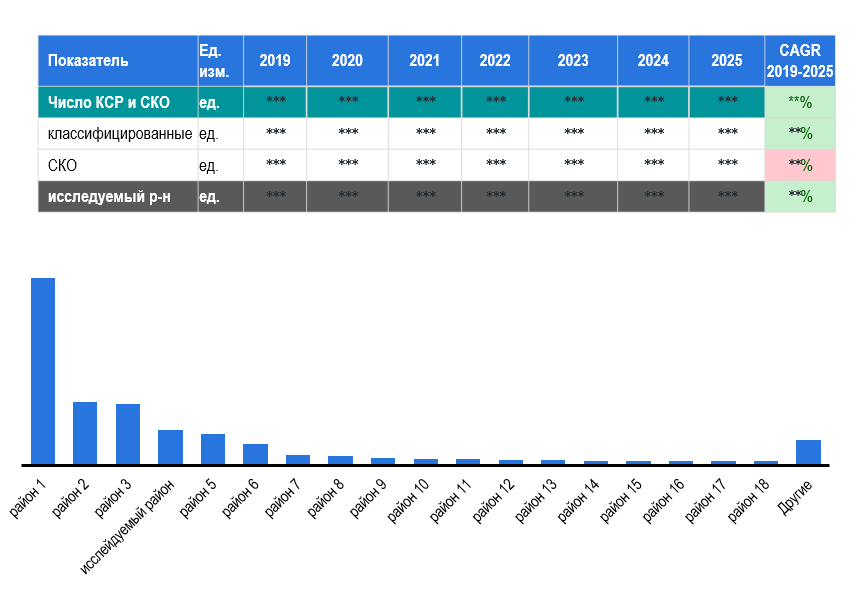Select the CAGR cell of "классифицированные" row

800,134
